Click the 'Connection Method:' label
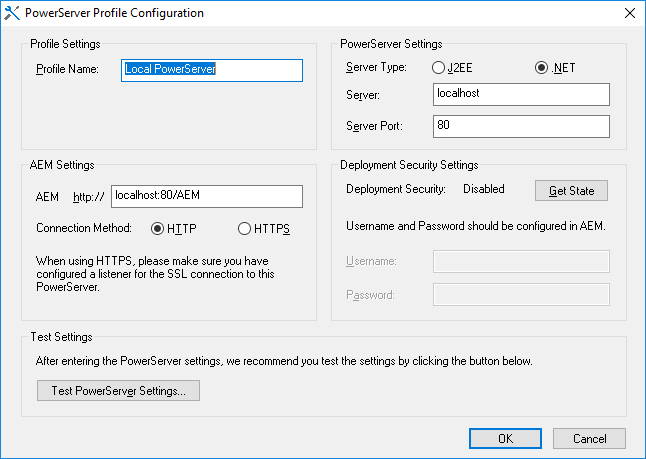The height and width of the screenshot is (459, 646). [84, 228]
